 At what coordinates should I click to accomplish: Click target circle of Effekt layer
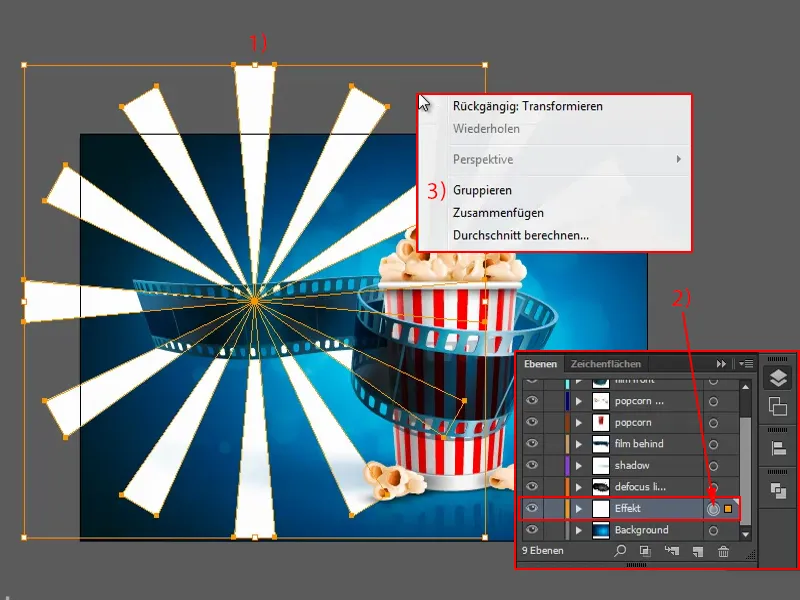(713, 509)
